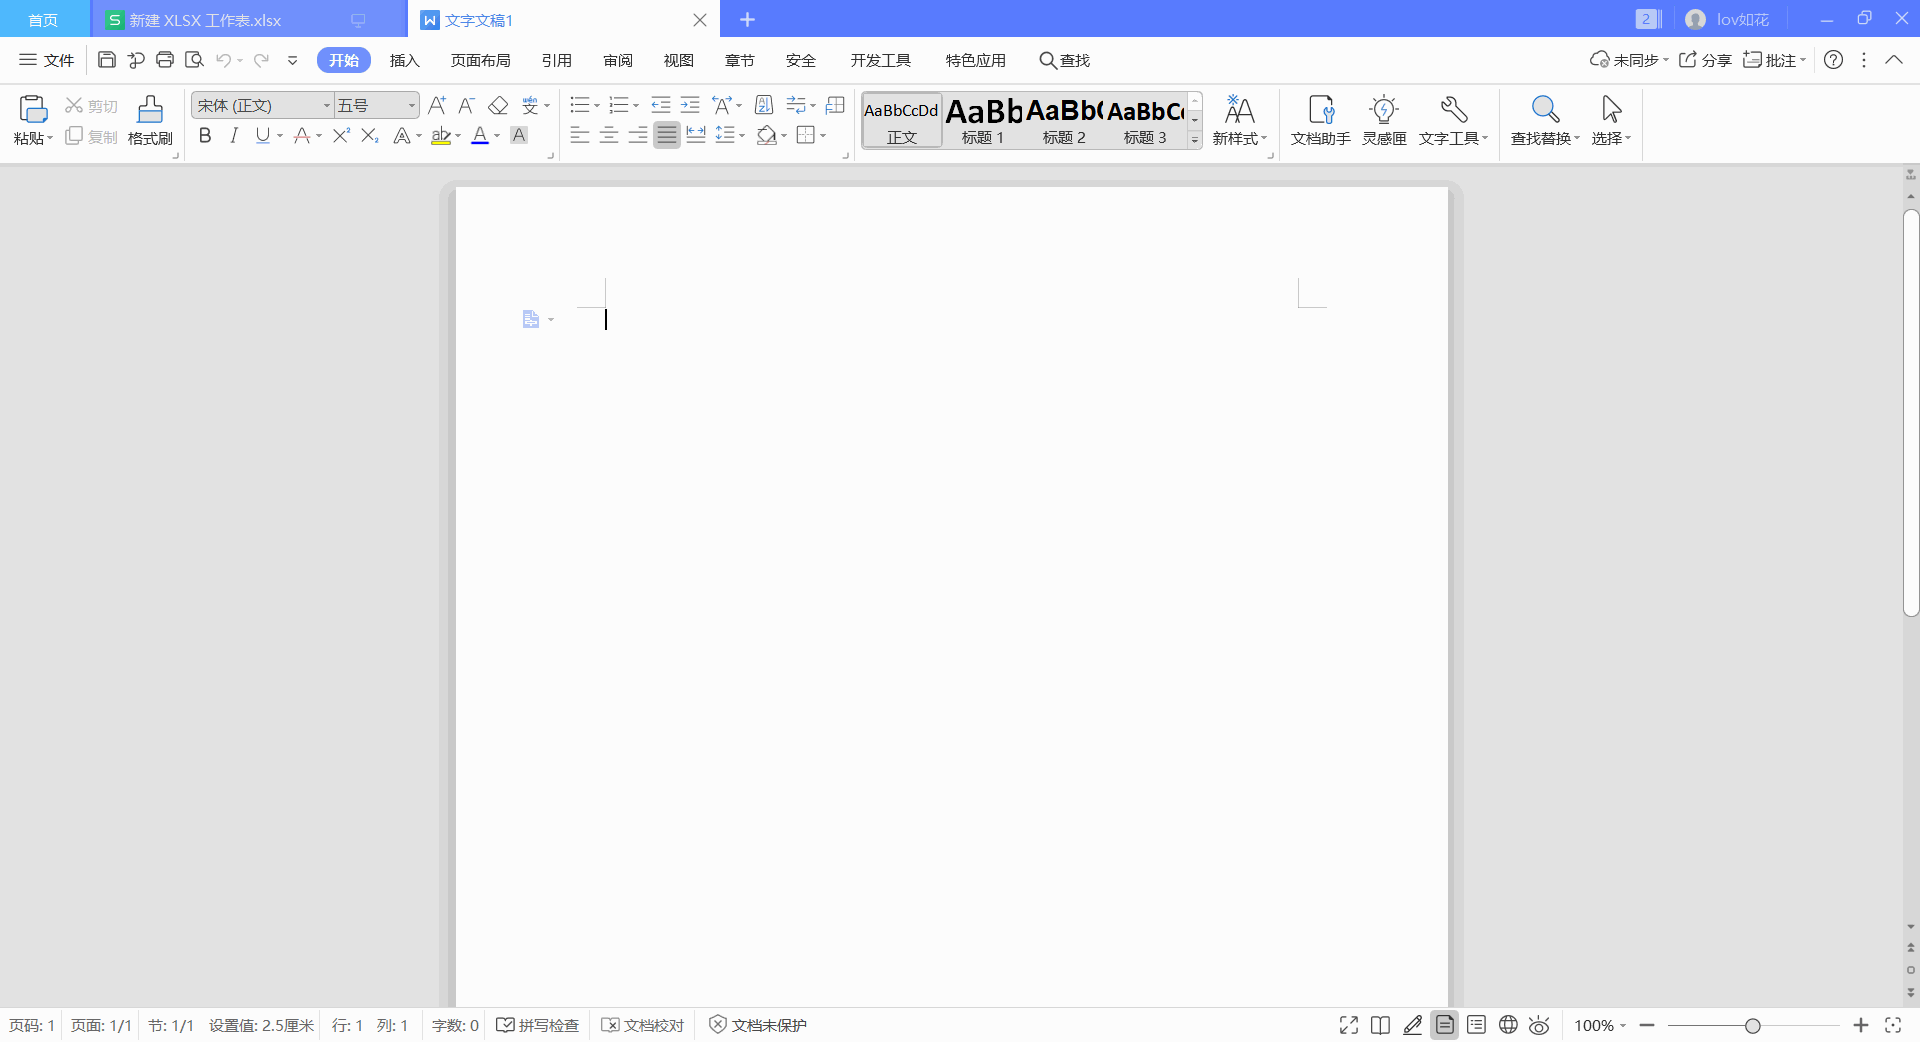Viewport: 1920px width, 1042px height.
Task: Expand the font size dropdown 五号
Action: pos(411,106)
